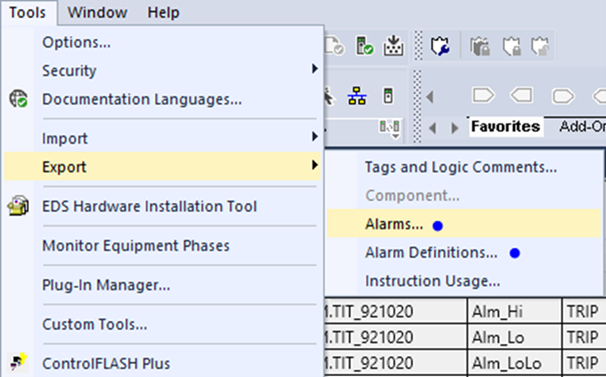Open the Tools menu in the menu bar
This screenshot has width=606, height=377.
coord(27,12)
